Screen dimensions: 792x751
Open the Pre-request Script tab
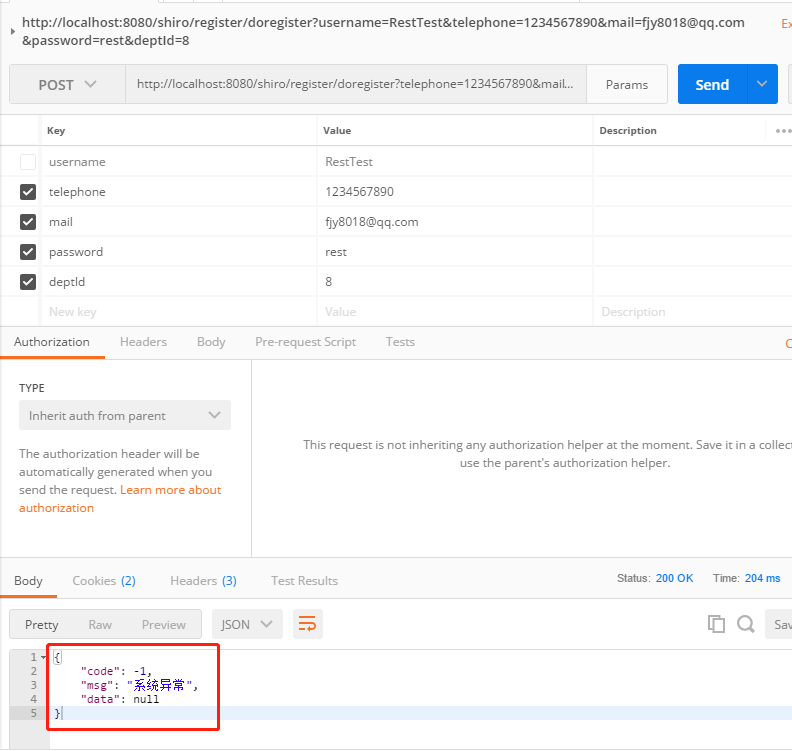tap(305, 342)
